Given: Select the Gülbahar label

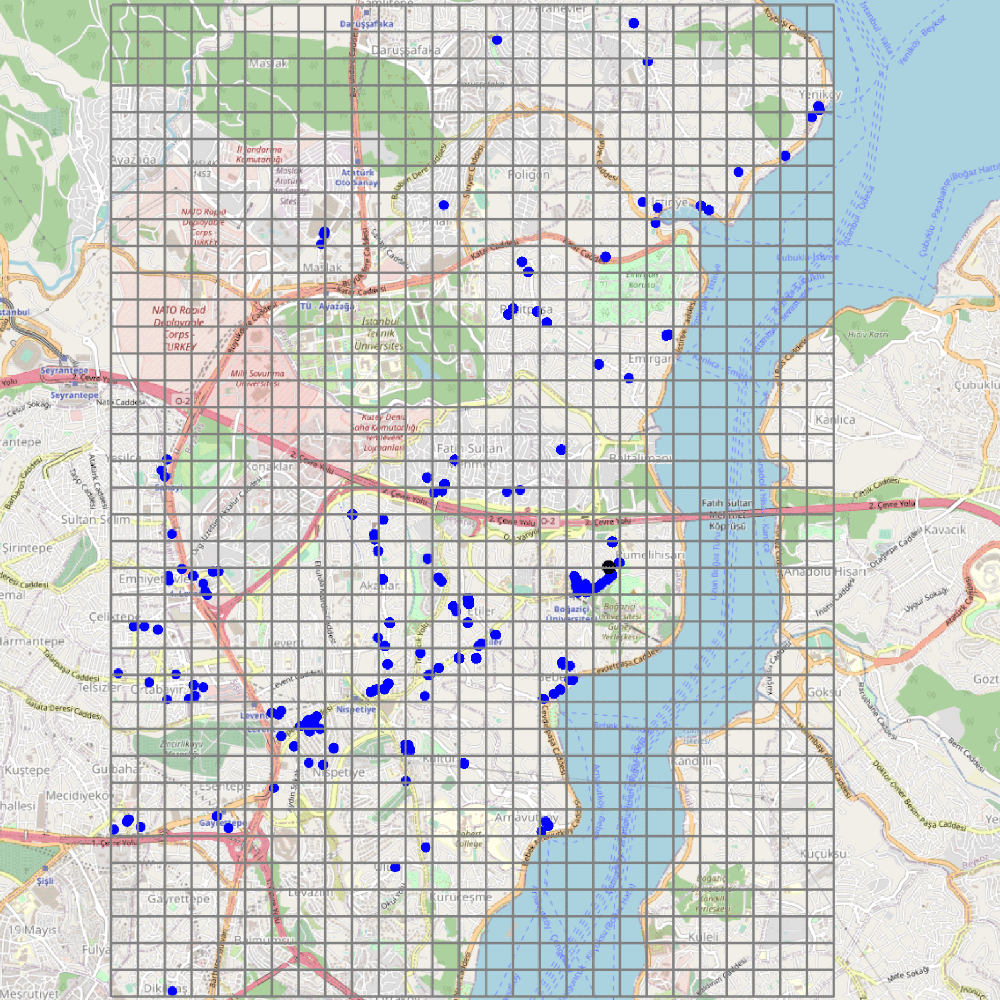Looking at the screenshot, I should click(x=115, y=769).
